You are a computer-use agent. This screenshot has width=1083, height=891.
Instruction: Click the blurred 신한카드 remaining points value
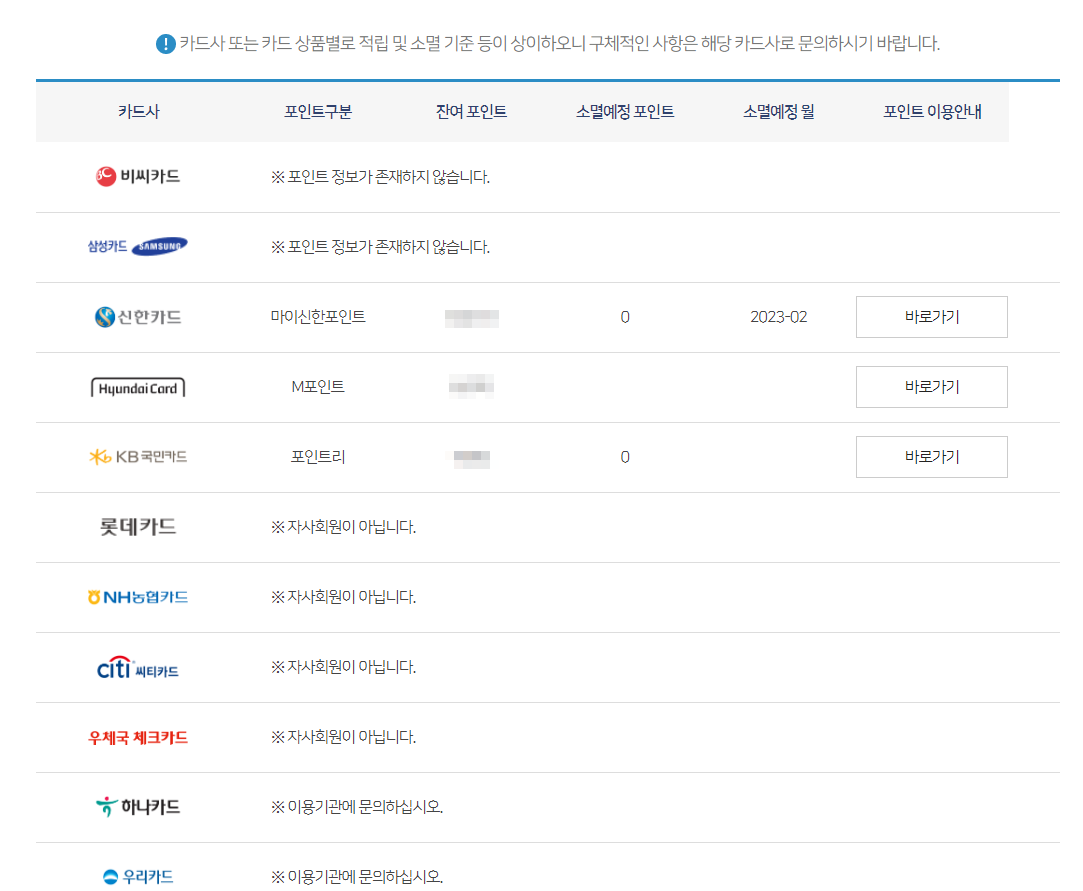pos(472,318)
